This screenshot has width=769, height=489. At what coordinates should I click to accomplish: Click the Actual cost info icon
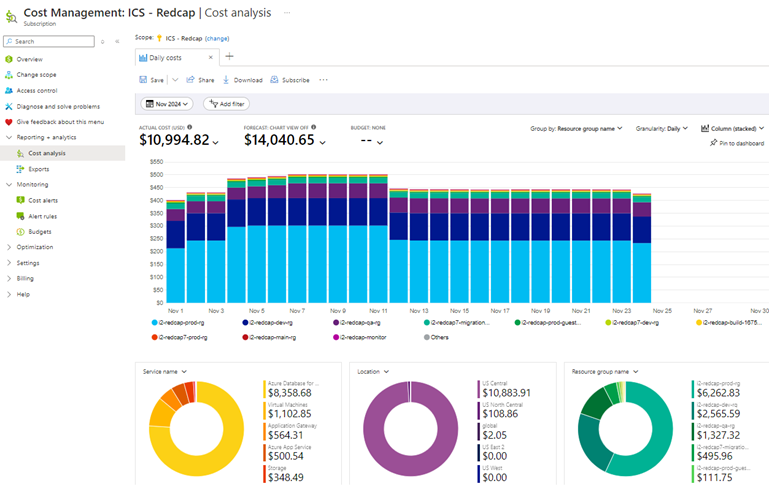(x=190, y=127)
